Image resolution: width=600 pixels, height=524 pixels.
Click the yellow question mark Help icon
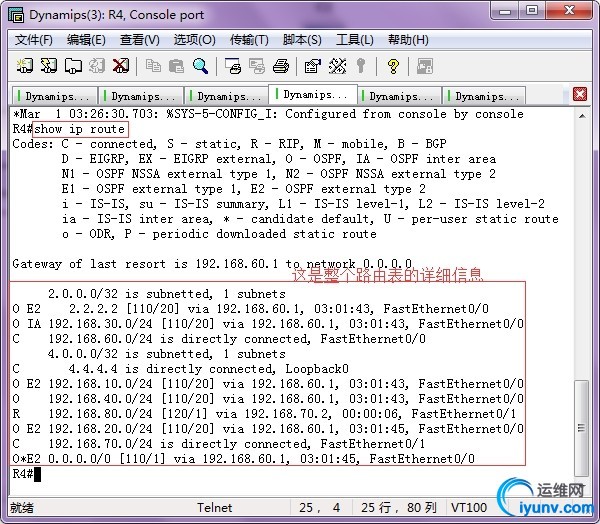click(x=393, y=66)
